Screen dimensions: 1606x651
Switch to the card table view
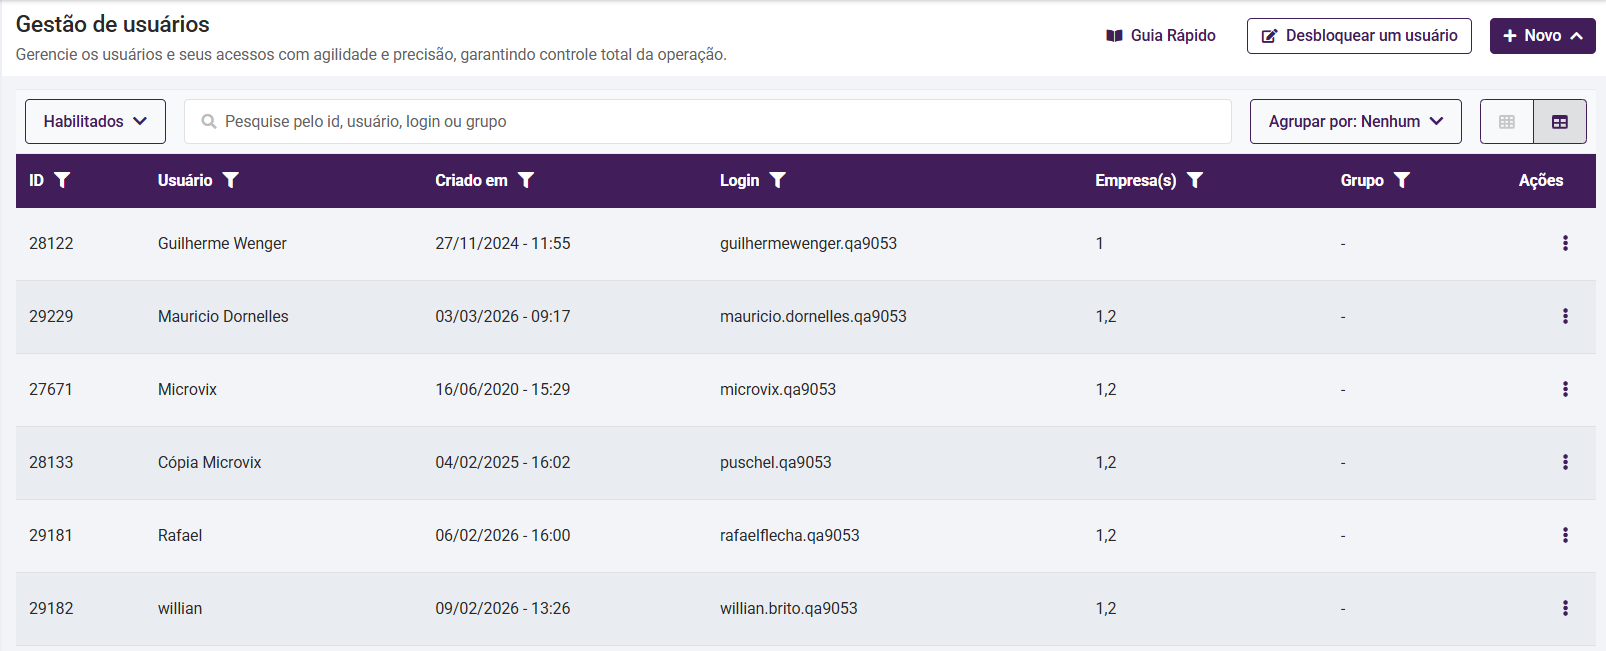pyautogui.click(x=1560, y=122)
